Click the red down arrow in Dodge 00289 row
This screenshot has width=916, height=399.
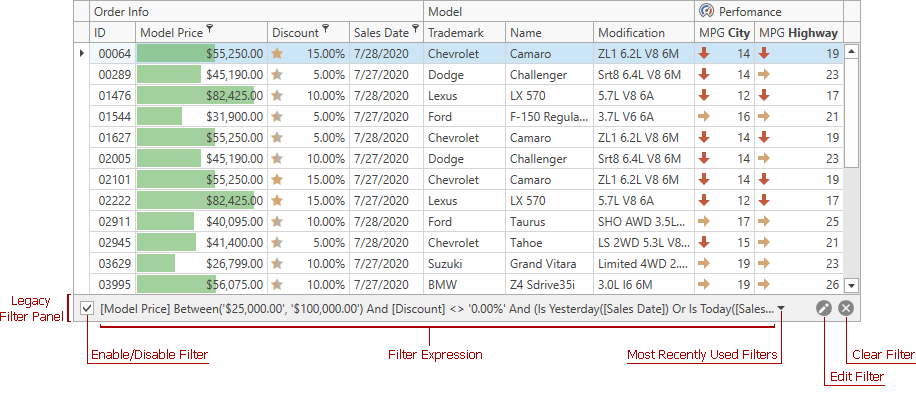click(704, 74)
